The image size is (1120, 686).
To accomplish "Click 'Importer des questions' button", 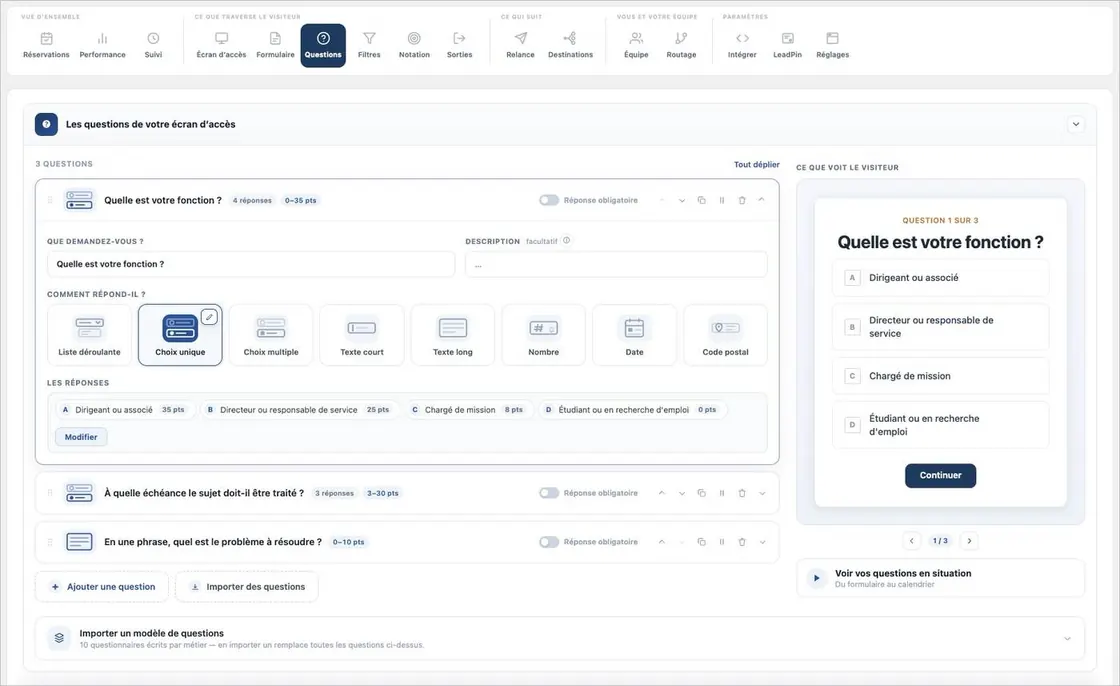I will (x=247, y=587).
